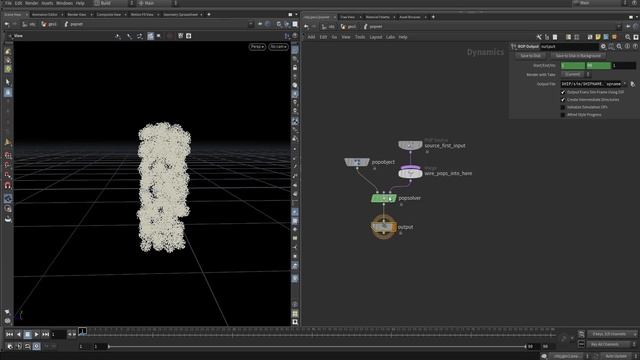Click the Start frame field in Start/End/Inc
Image resolution: width=640 pixels, height=360 pixels.
(573, 65)
